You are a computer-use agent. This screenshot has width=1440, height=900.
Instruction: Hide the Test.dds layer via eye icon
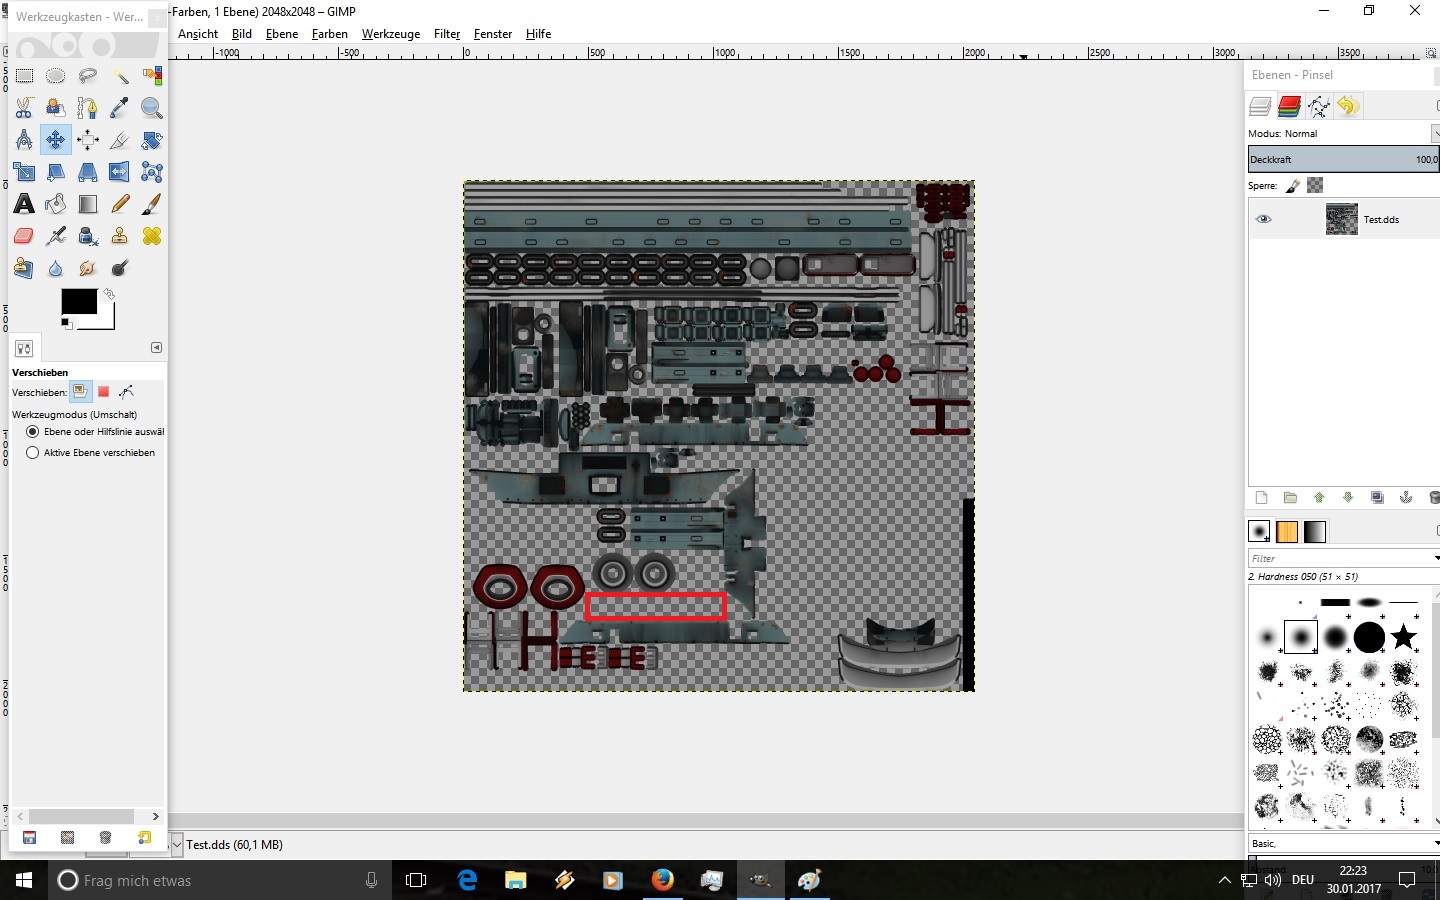[x=1264, y=219]
